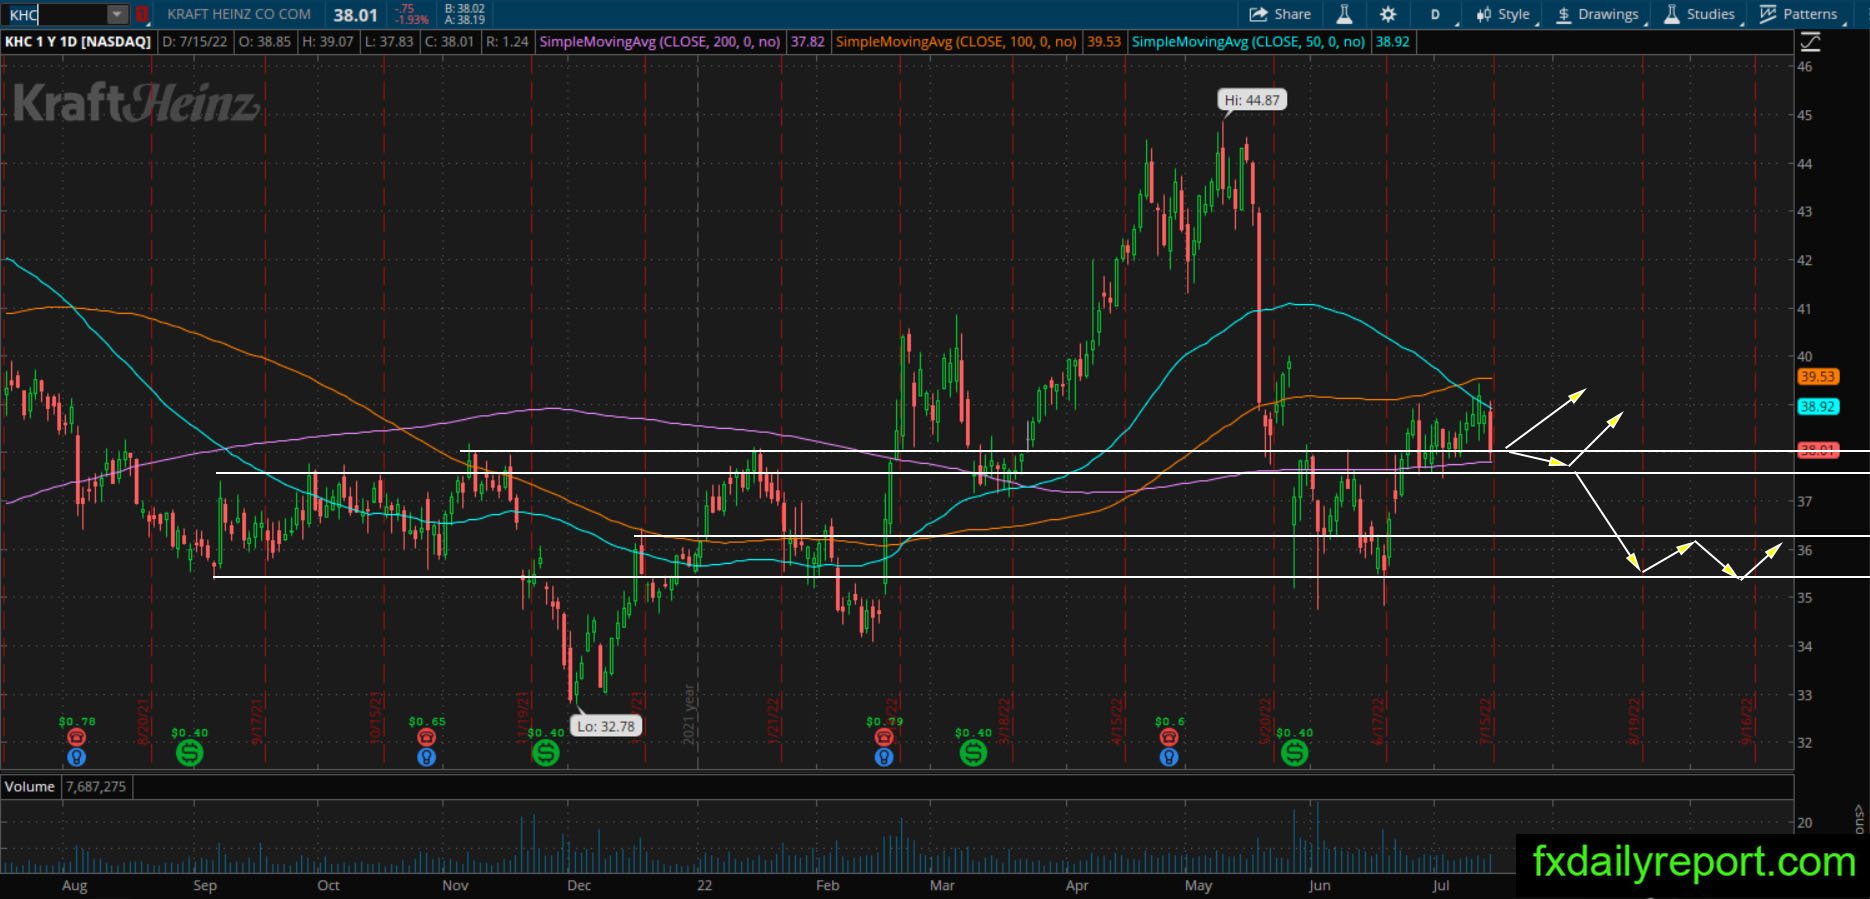Click the earnings phone icon labeled $0.65
Viewport: 1870px width, 899px height.
(x=426, y=737)
